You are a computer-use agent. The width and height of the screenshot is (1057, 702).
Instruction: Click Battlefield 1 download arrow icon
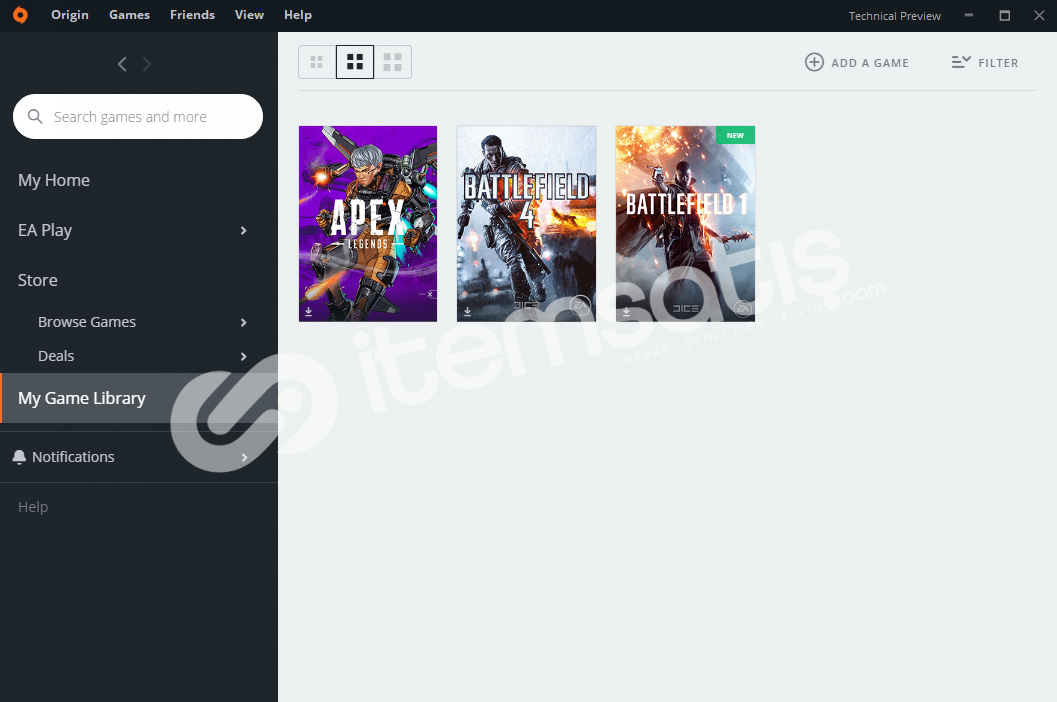(626, 312)
